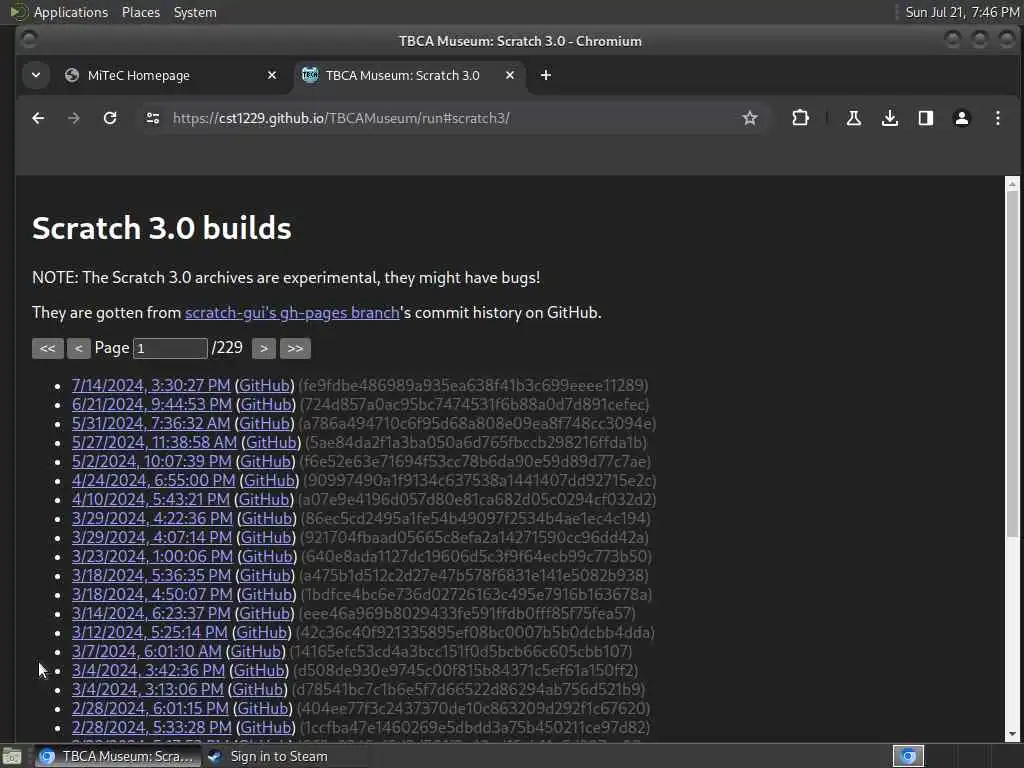Close the MiTeC Homepage tab
This screenshot has height=768, width=1024.
272,75
